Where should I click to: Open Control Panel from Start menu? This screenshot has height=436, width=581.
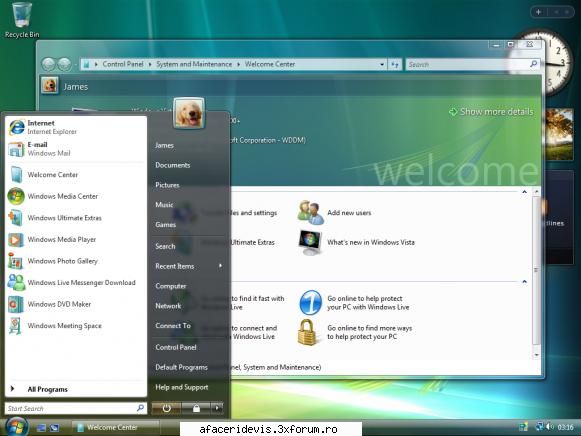click(x=176, y=347)
